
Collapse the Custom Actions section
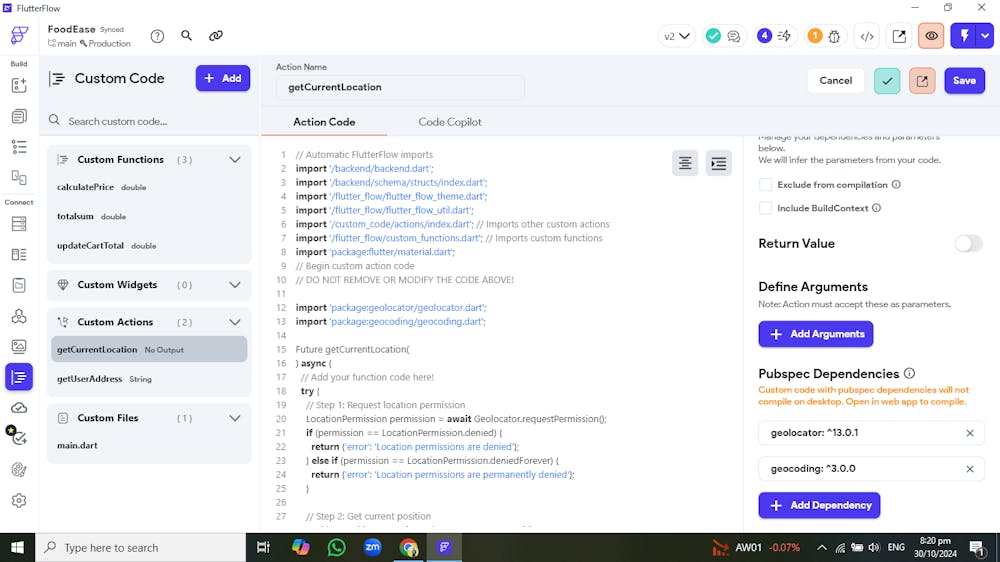click(235, 322)
